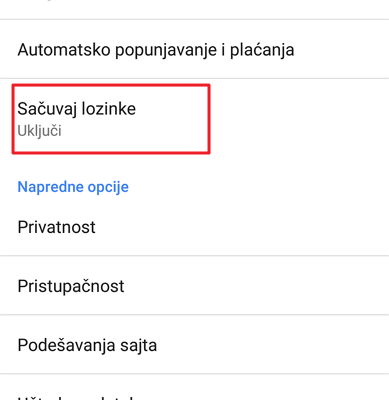389x400 pixels.
Task: Click blank area right of Sačuvaj lozinke box
Action: (298, 119)
